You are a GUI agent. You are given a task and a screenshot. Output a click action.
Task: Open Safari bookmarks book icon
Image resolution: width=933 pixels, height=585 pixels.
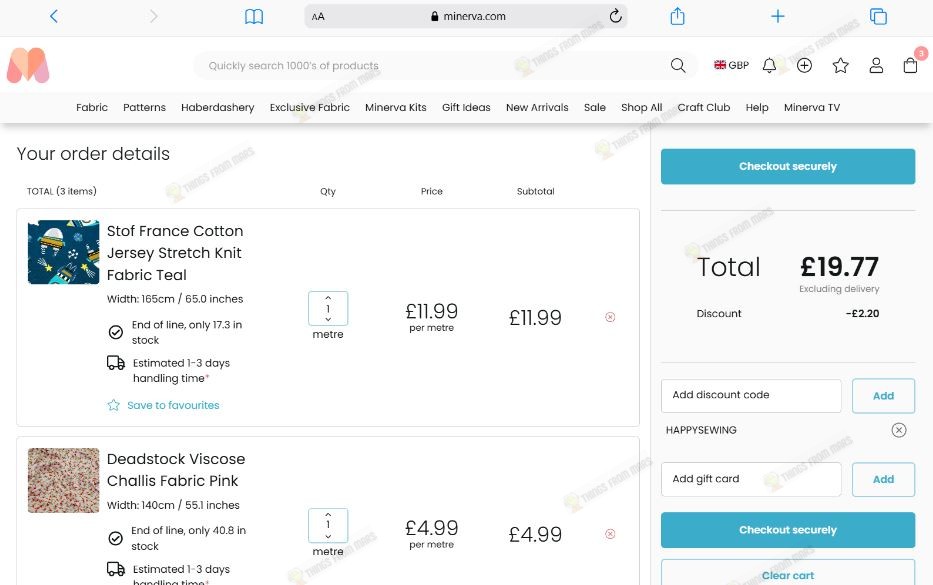pos(254,16)
